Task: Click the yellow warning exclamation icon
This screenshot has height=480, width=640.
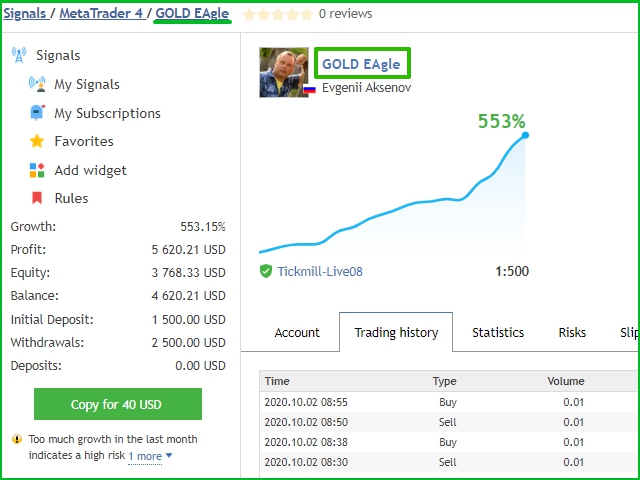Action: click(x=17, y=439)
